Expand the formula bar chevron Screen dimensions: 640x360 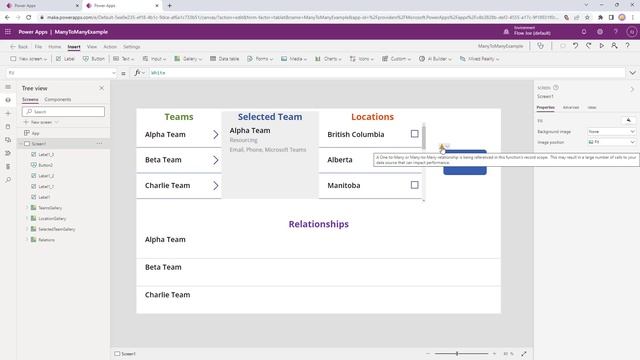(632, 73)
